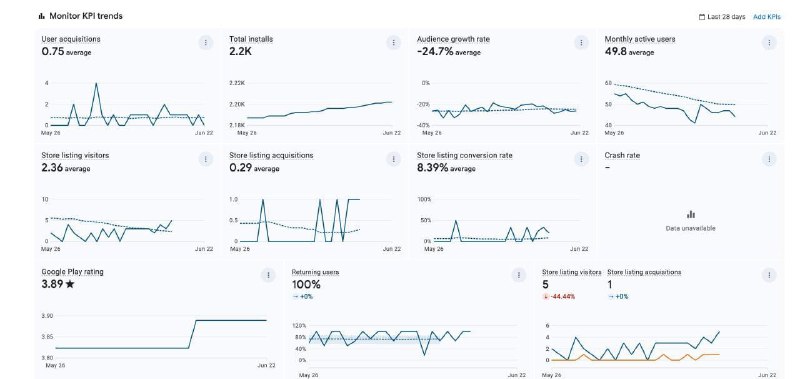
Task: Click the Monthly active users metric title
Action: pos(640,39)
